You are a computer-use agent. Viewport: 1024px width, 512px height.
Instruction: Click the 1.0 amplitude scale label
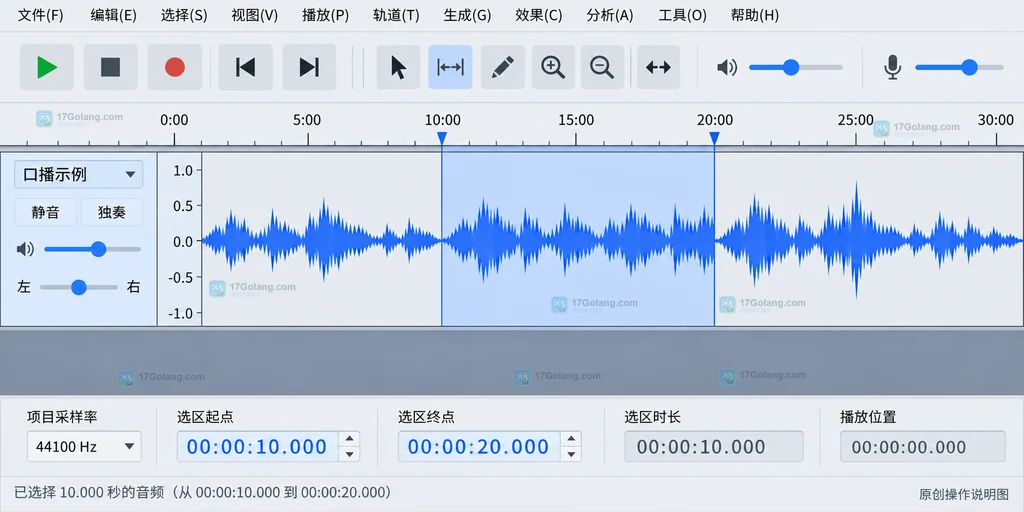[183, 170]
